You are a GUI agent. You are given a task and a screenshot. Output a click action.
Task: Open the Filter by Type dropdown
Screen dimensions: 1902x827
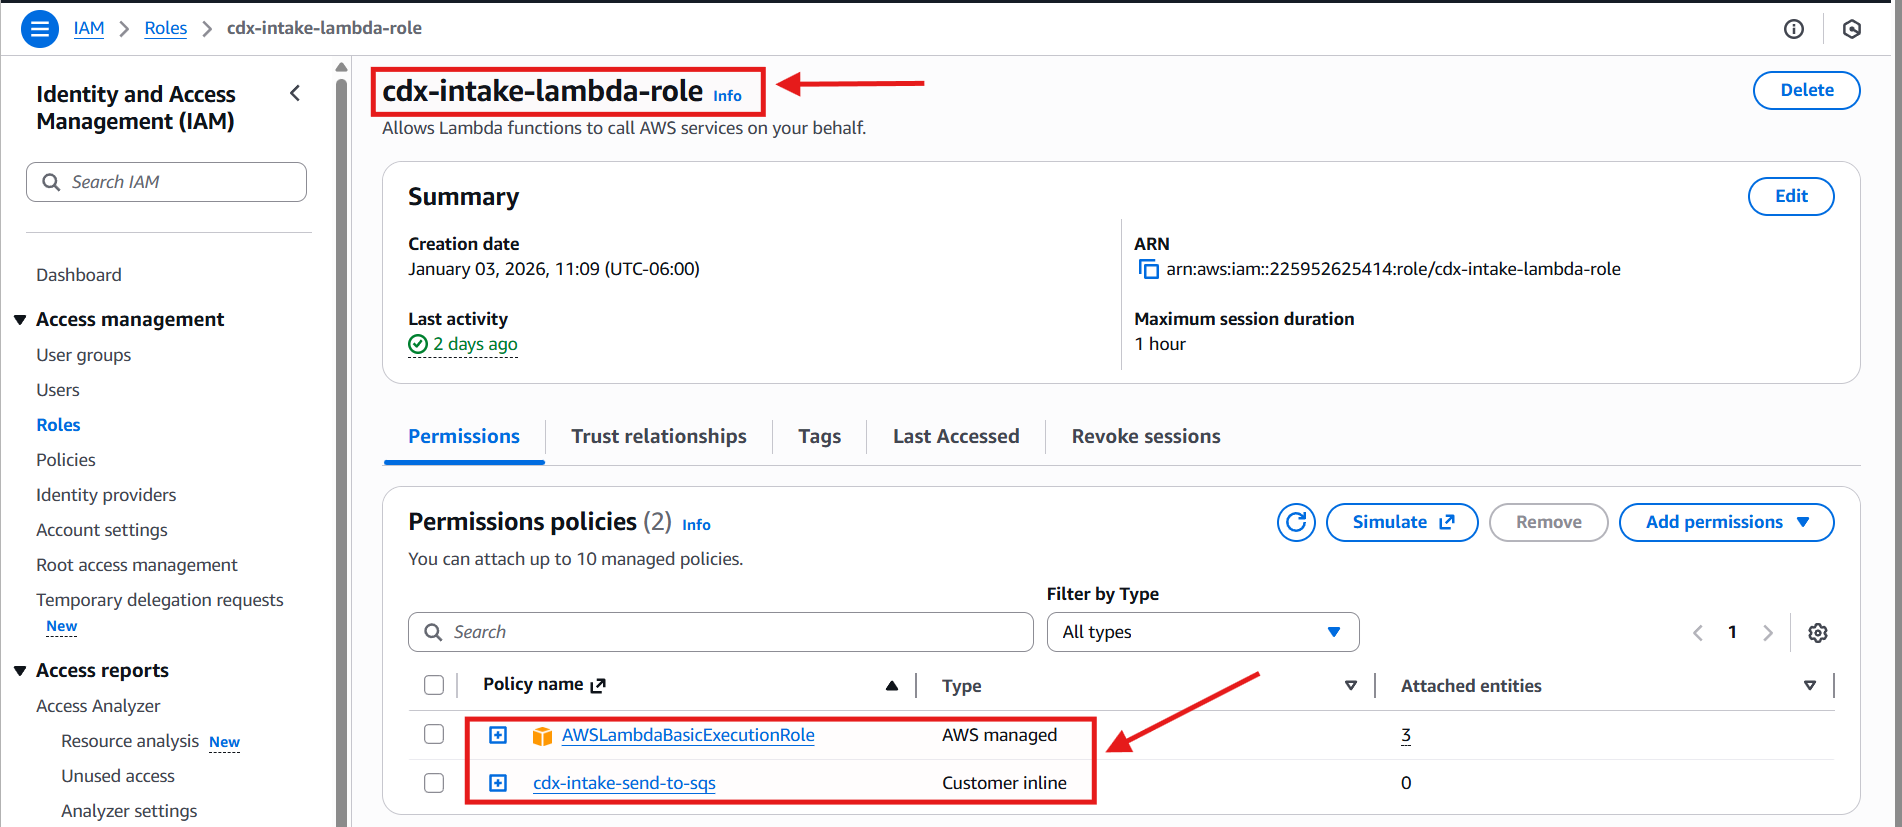click(1202, 632)
